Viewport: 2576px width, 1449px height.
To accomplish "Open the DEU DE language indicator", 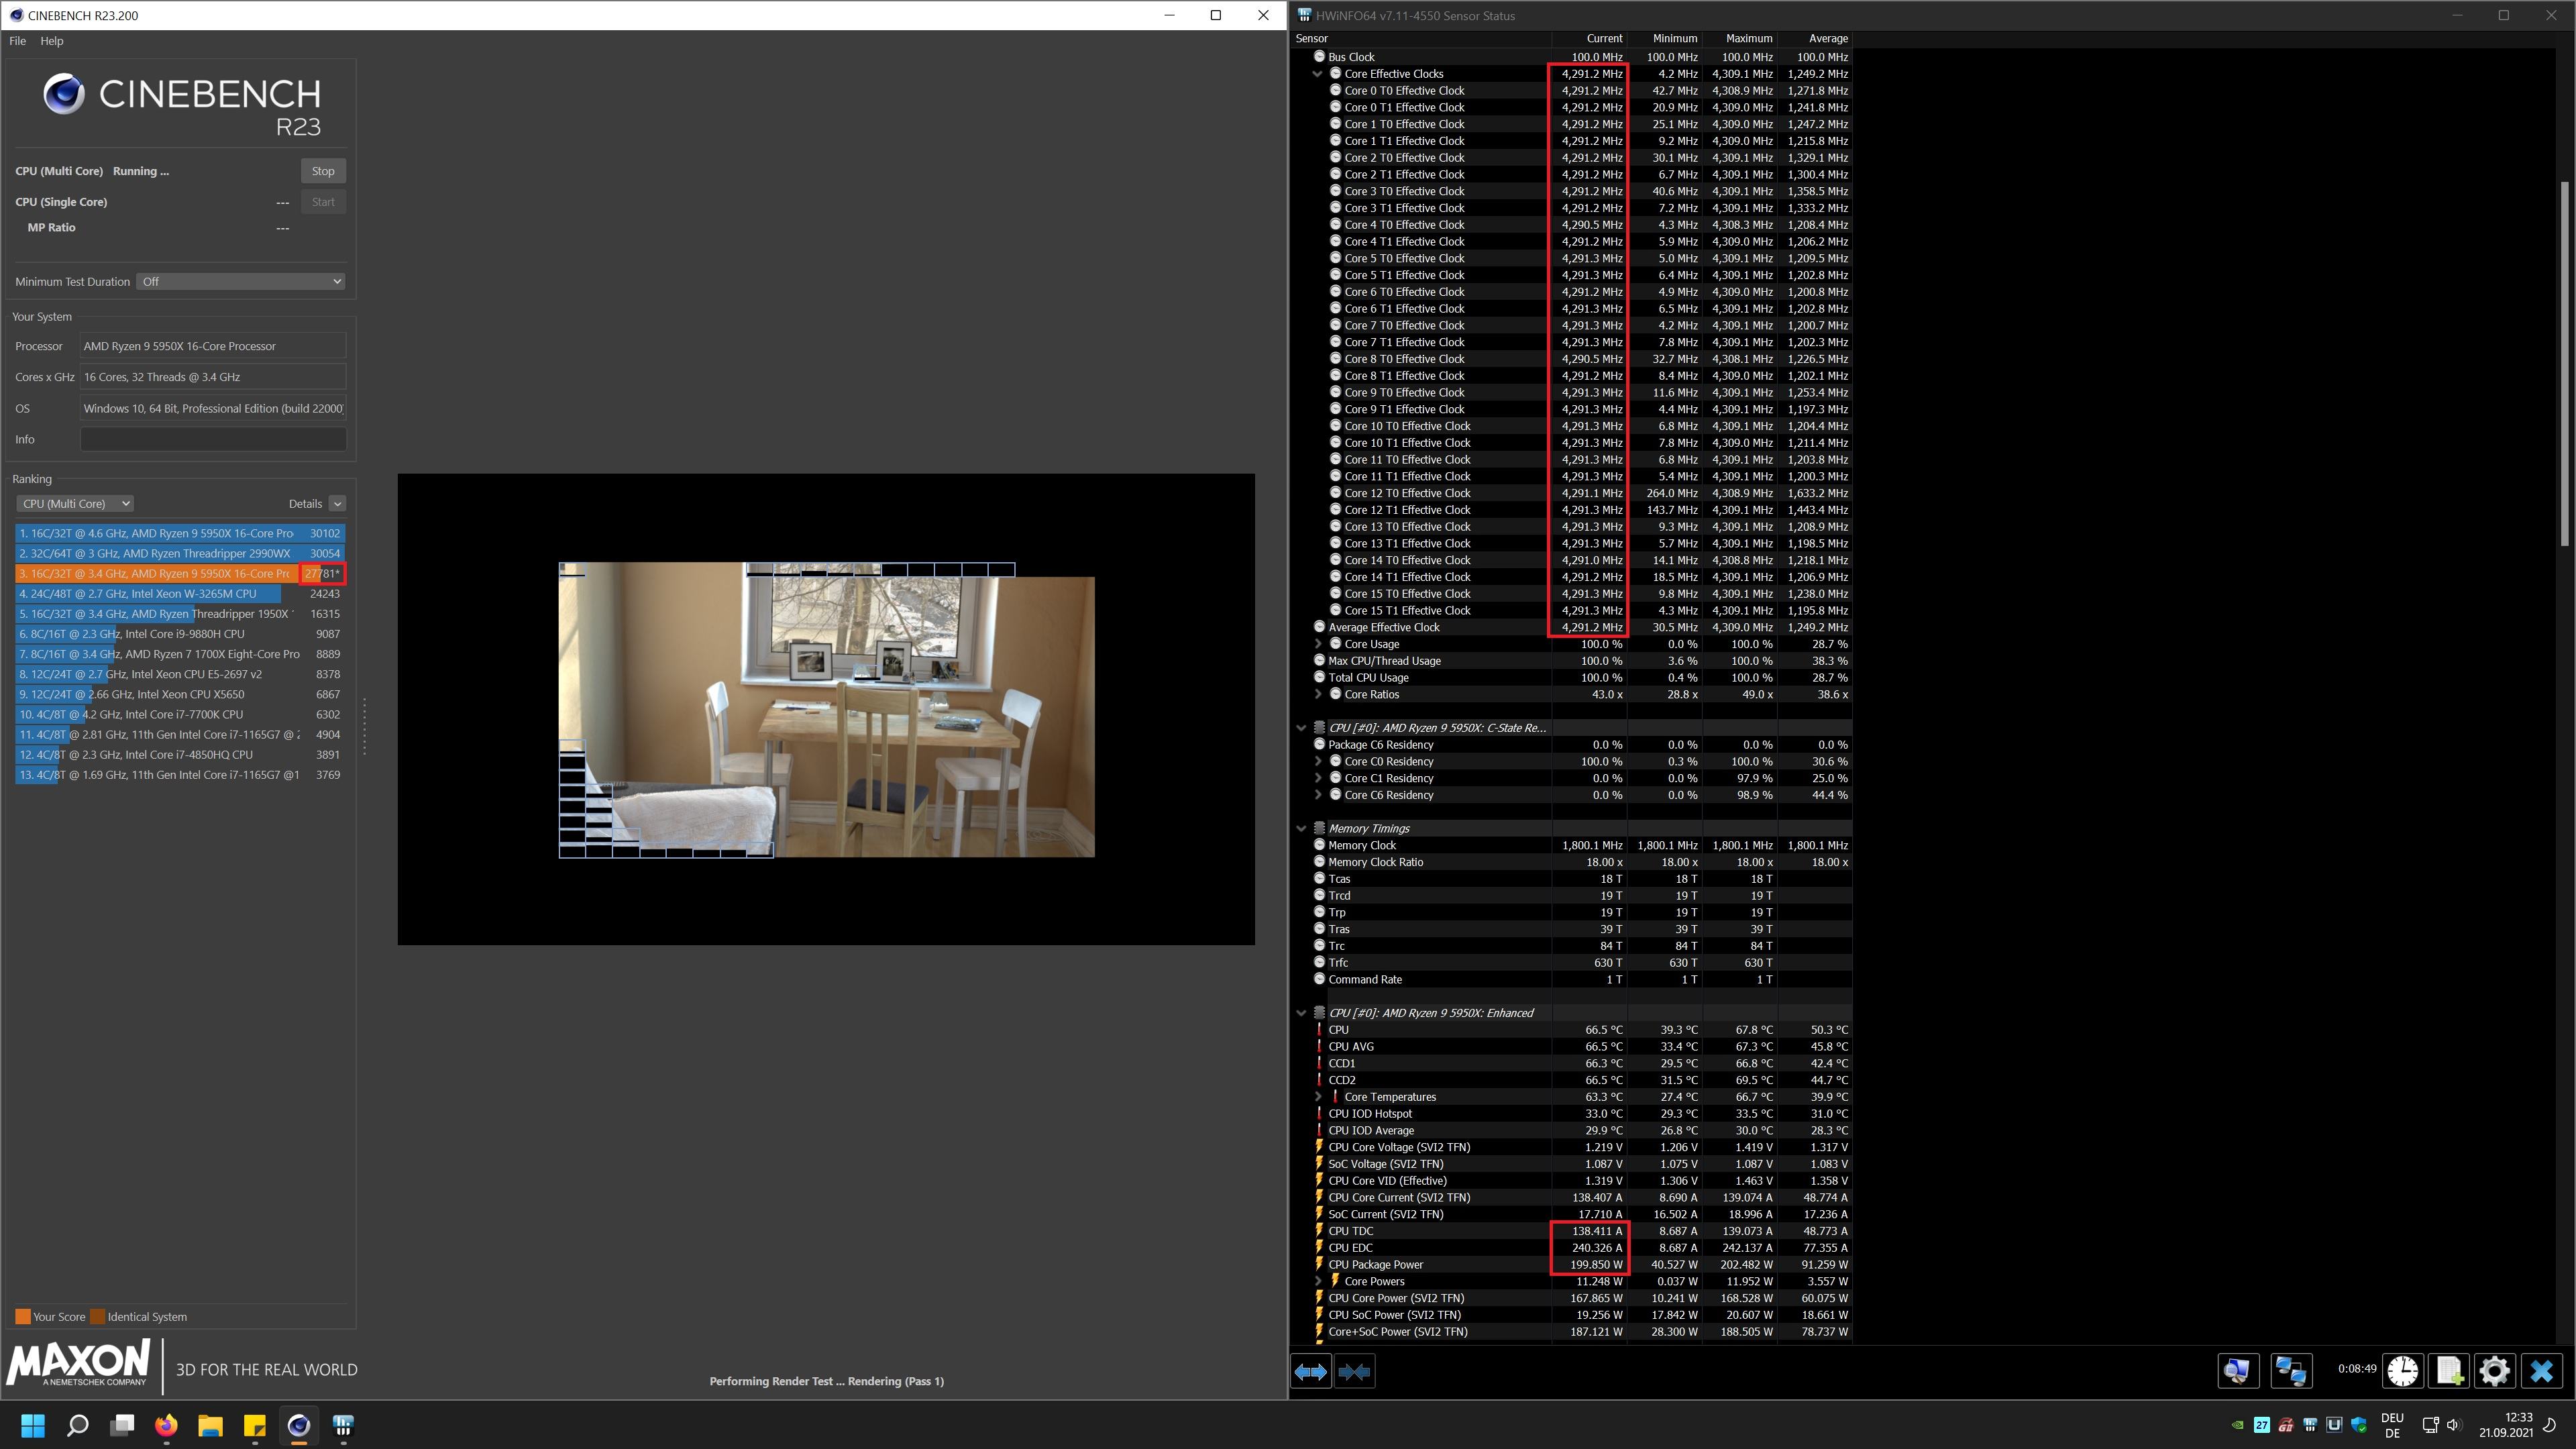I will click(x=2392, y=1425).
